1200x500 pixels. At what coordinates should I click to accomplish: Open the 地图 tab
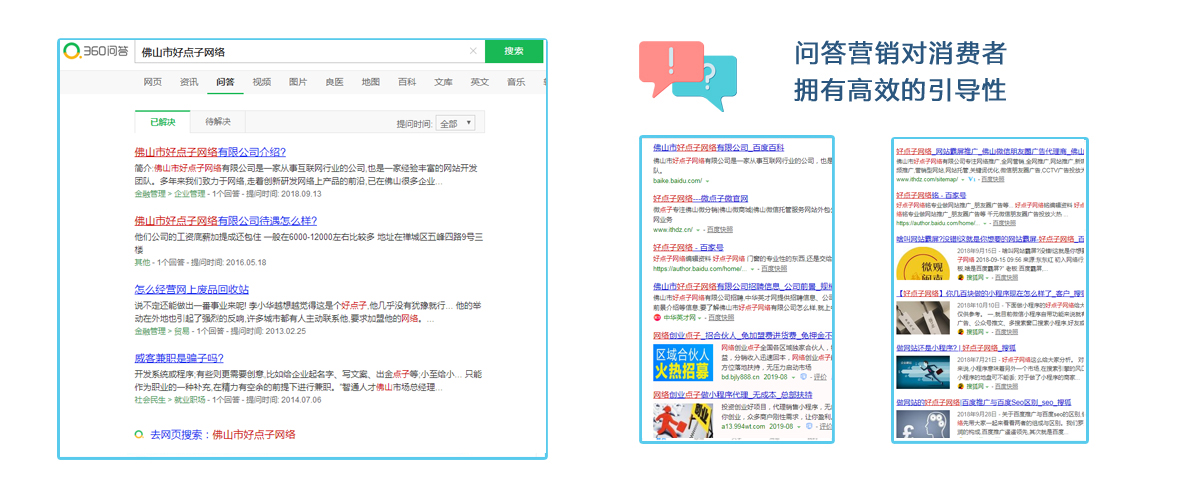[x=370, y=82]
